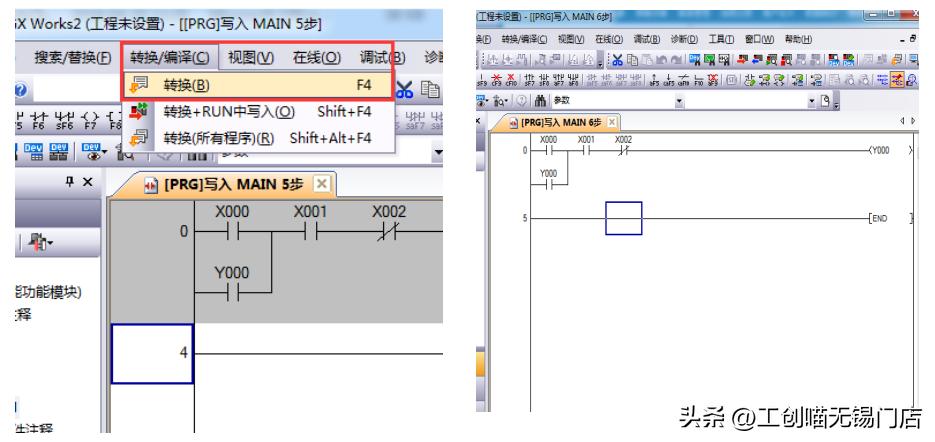
Task: Select Y000 output coil in right ladder
Action: pyautogui.click(x=890, y=151)
